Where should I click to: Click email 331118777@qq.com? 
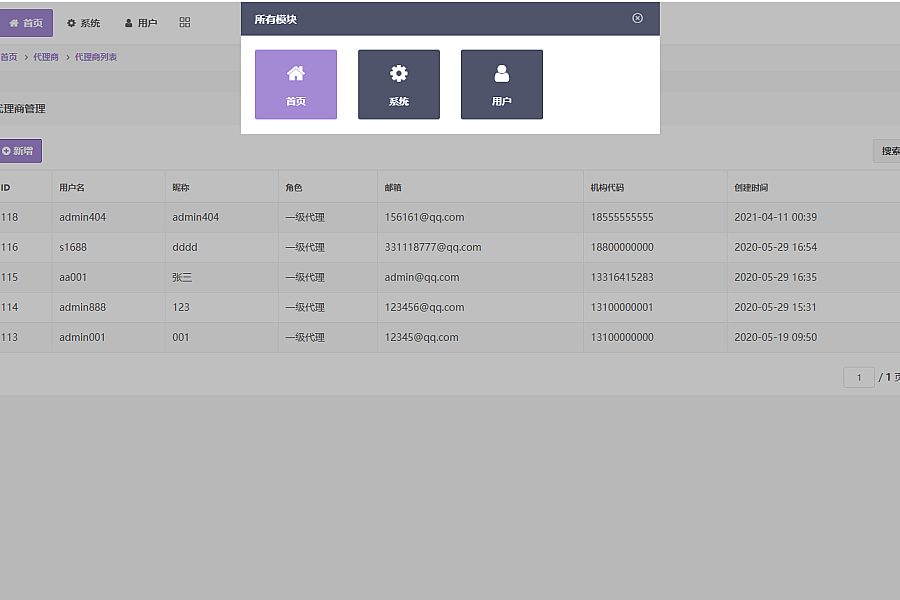(433, 247)
